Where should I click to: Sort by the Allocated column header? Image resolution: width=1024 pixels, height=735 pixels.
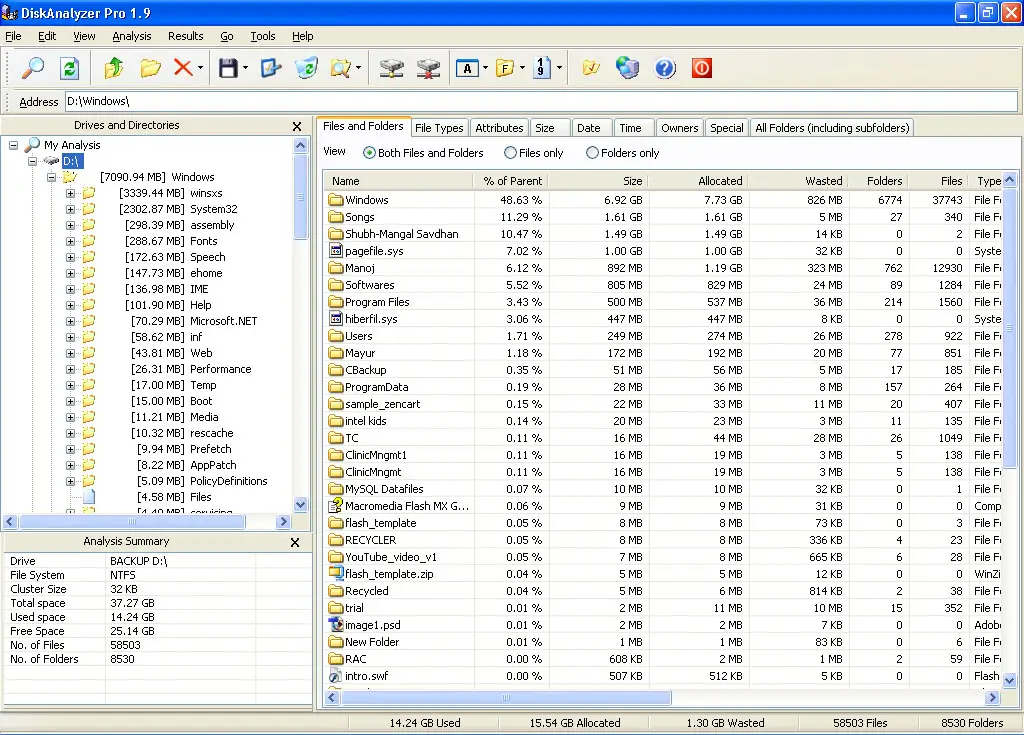pos(697,181)
